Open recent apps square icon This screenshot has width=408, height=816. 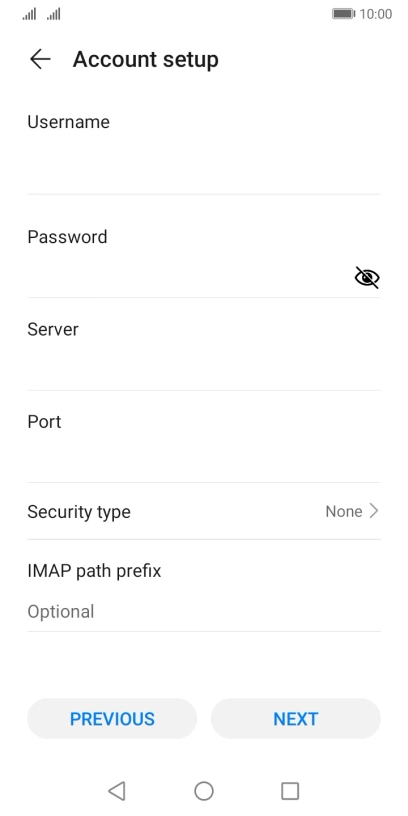[290, 791]
